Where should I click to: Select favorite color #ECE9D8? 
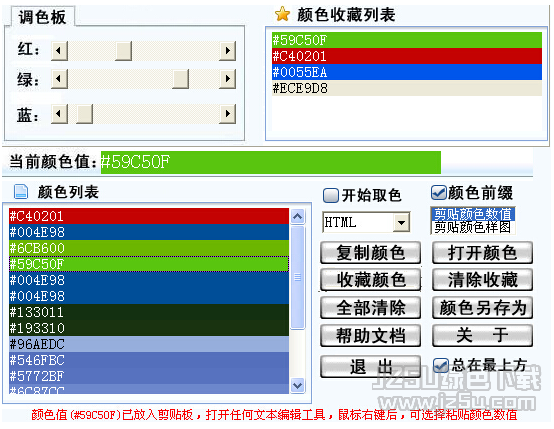[x=407, y=88]
